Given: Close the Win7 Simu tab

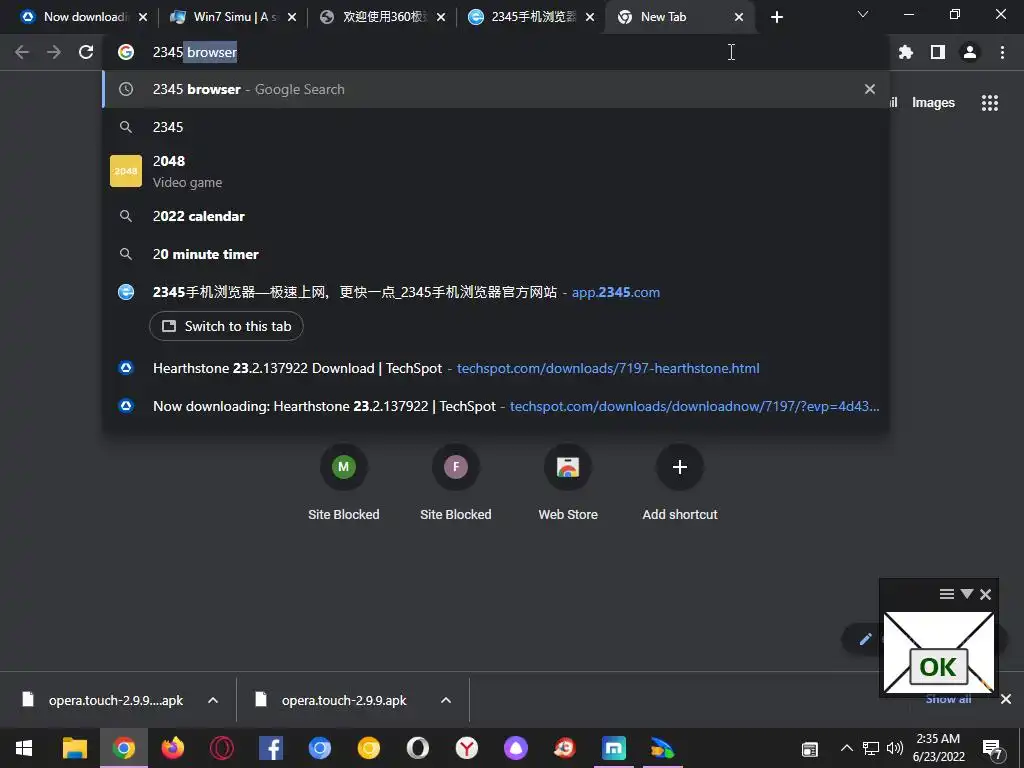Looking at the screenshot, I should [291, 17].
